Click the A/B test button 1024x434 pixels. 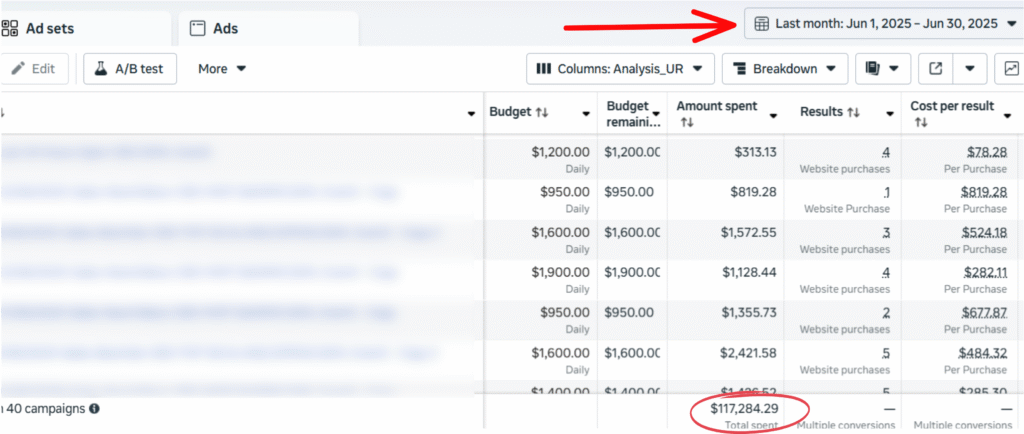[130, 69]
